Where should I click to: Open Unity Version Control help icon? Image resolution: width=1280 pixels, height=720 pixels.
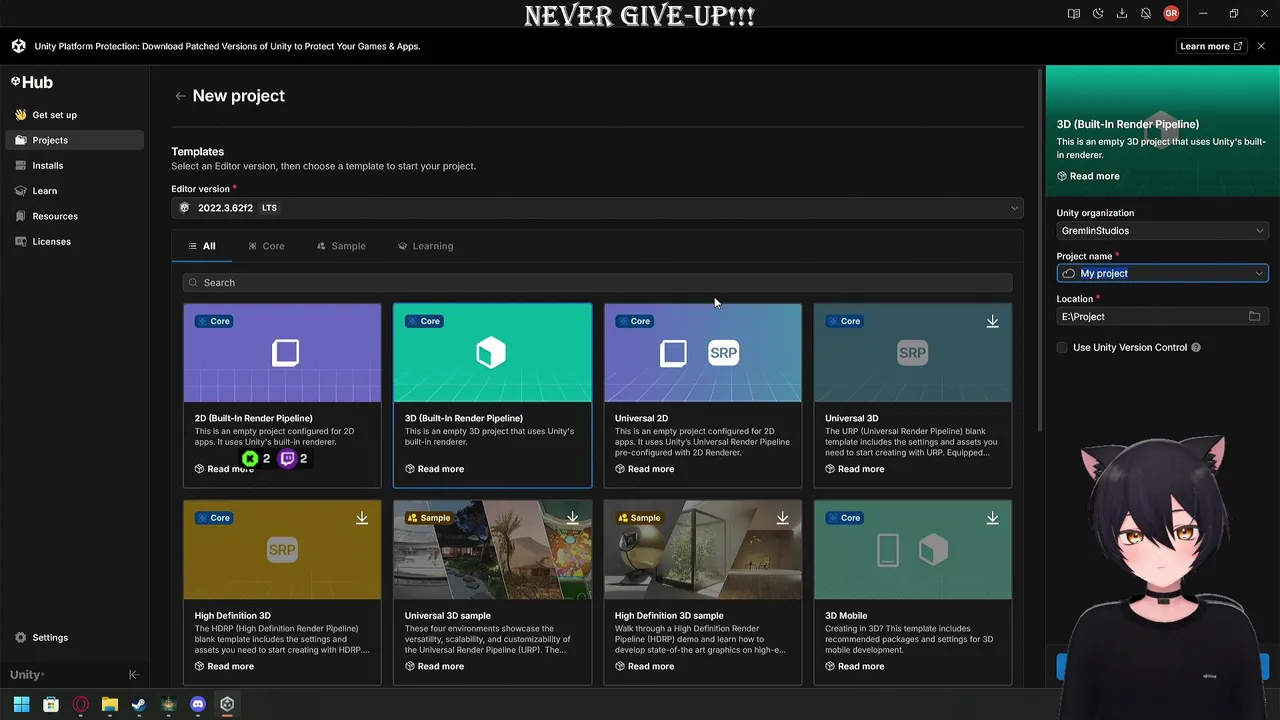coord(1196,348)
